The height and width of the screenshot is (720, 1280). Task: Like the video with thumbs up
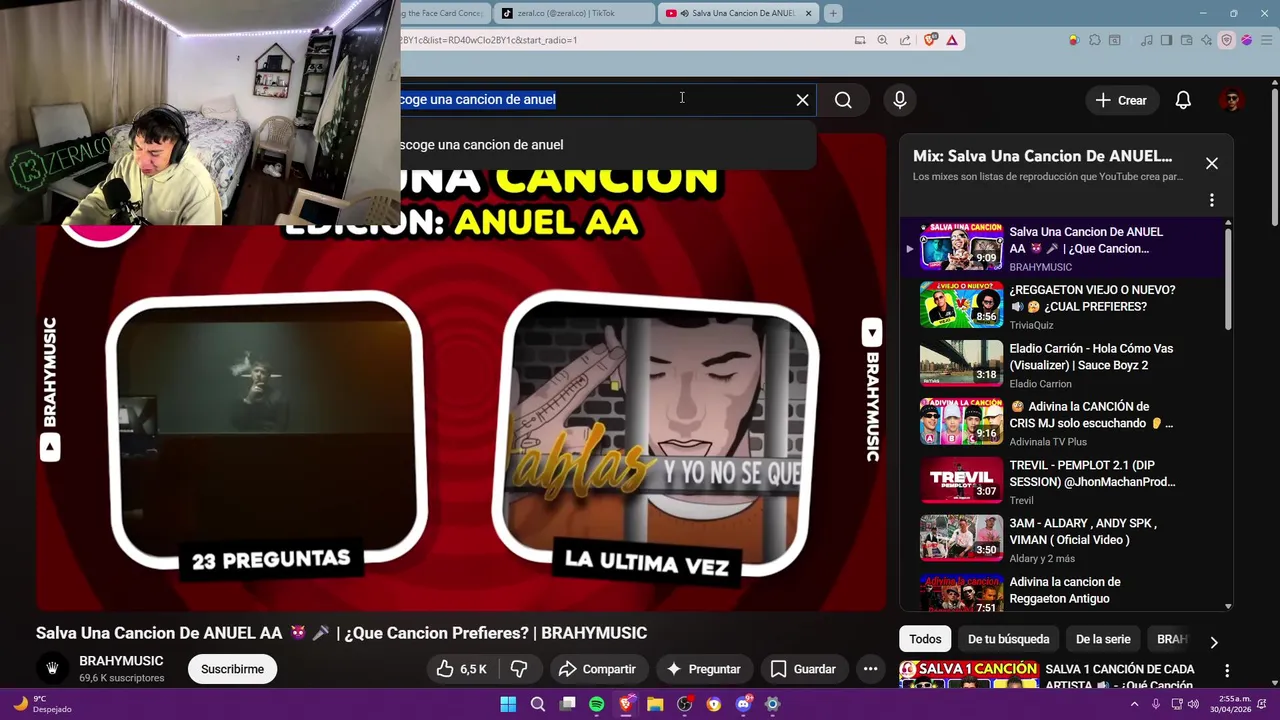(462, 669)
